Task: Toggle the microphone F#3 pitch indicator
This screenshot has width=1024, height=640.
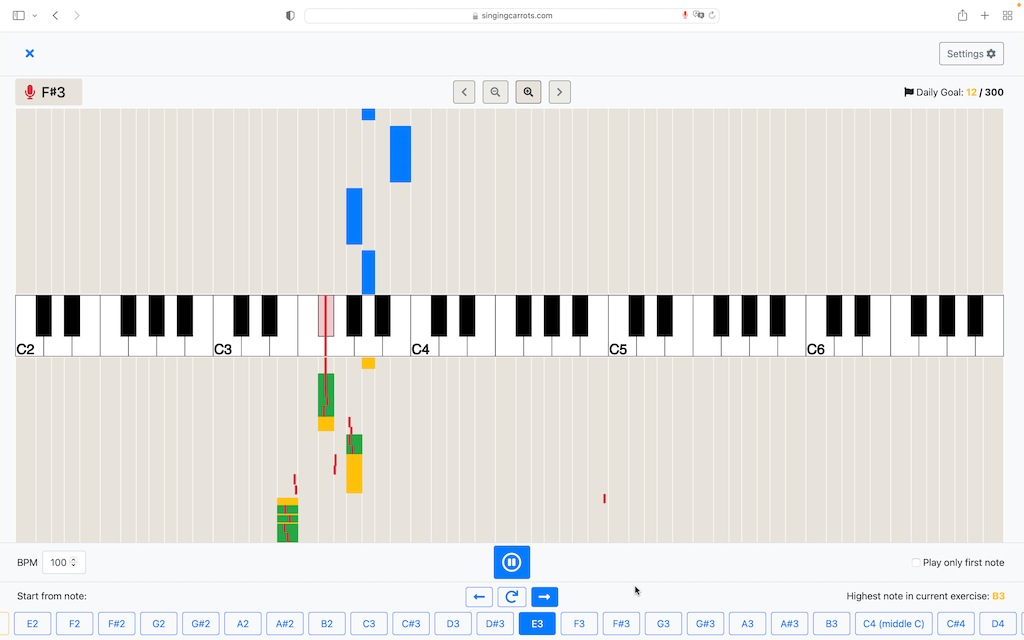Action: [x=48, y=92]
